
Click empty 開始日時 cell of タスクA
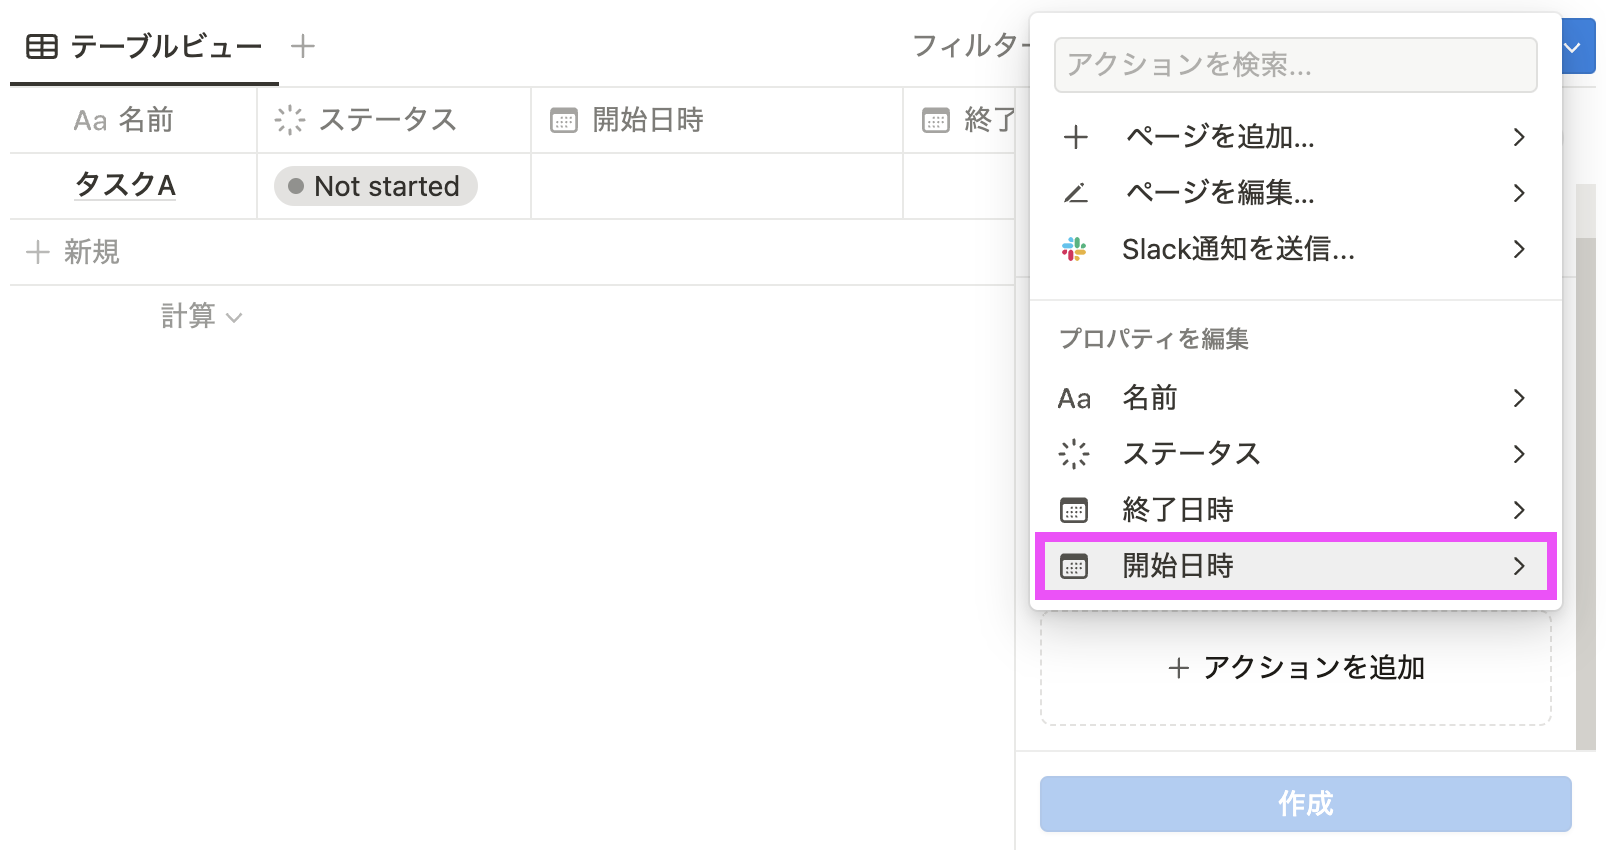(717, 186)
